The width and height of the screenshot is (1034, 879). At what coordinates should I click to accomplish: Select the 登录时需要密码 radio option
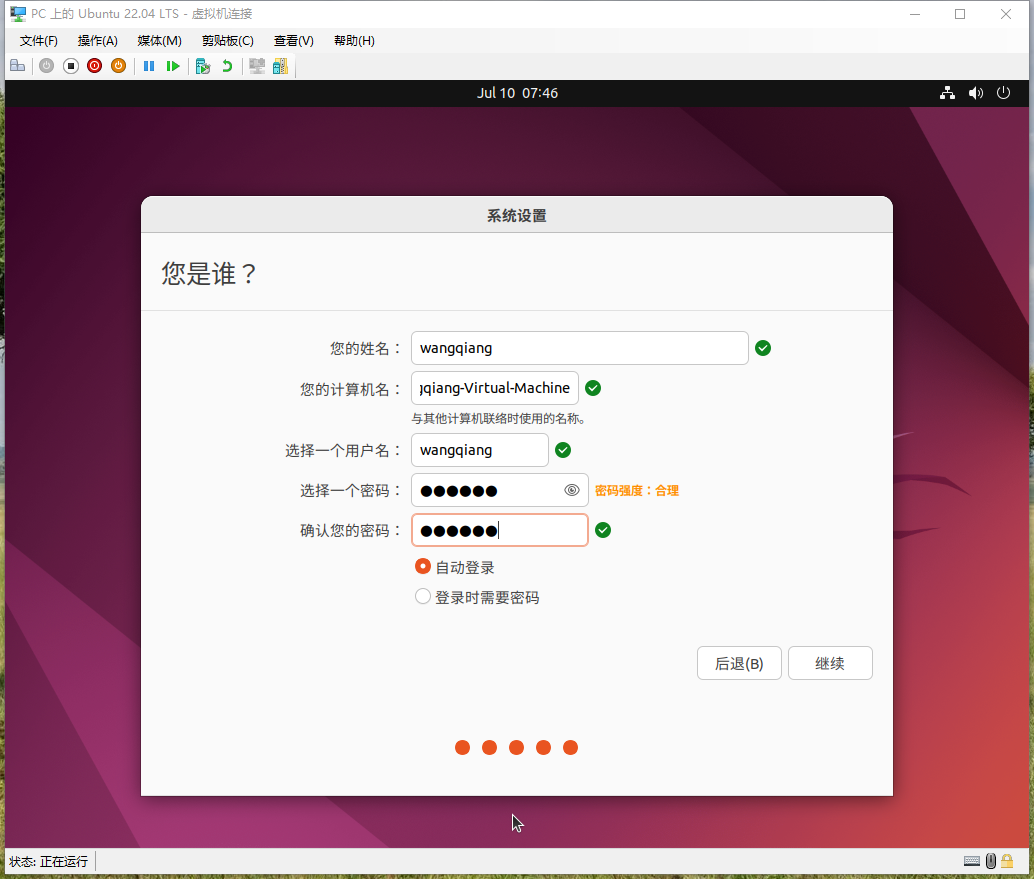[423, 597]
